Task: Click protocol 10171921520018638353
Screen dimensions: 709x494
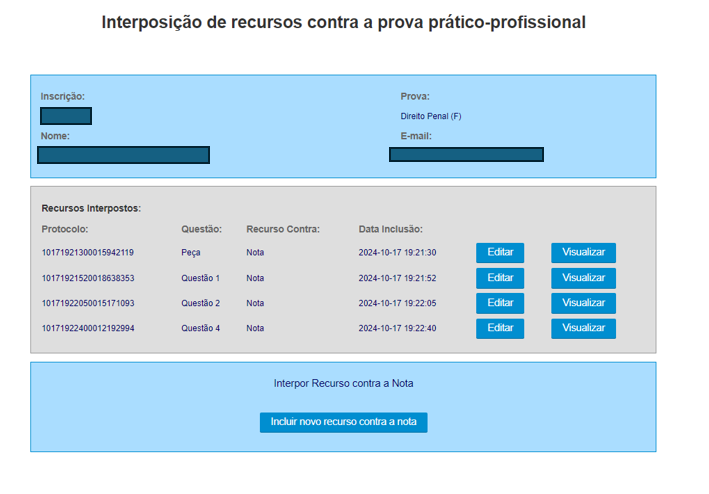Action: point(87,278)
